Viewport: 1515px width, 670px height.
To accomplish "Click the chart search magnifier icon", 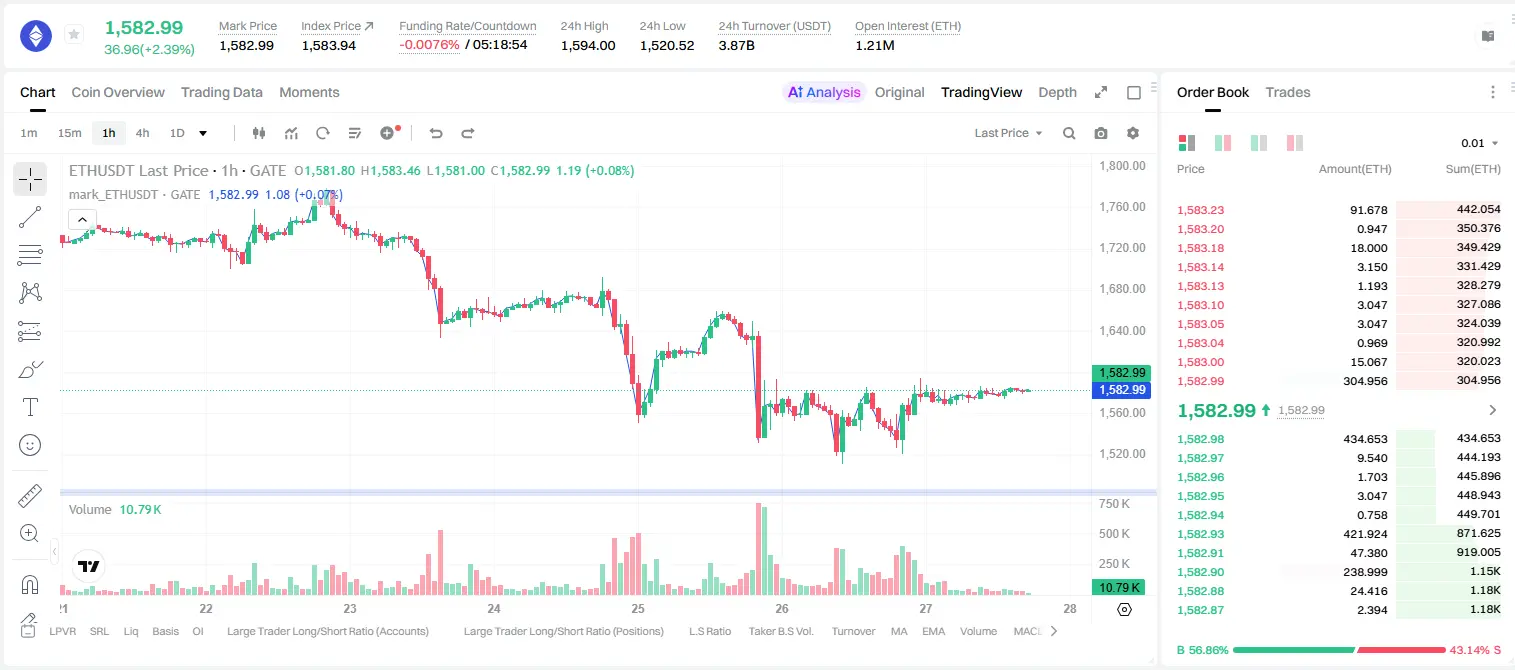I will [1069, 133].
